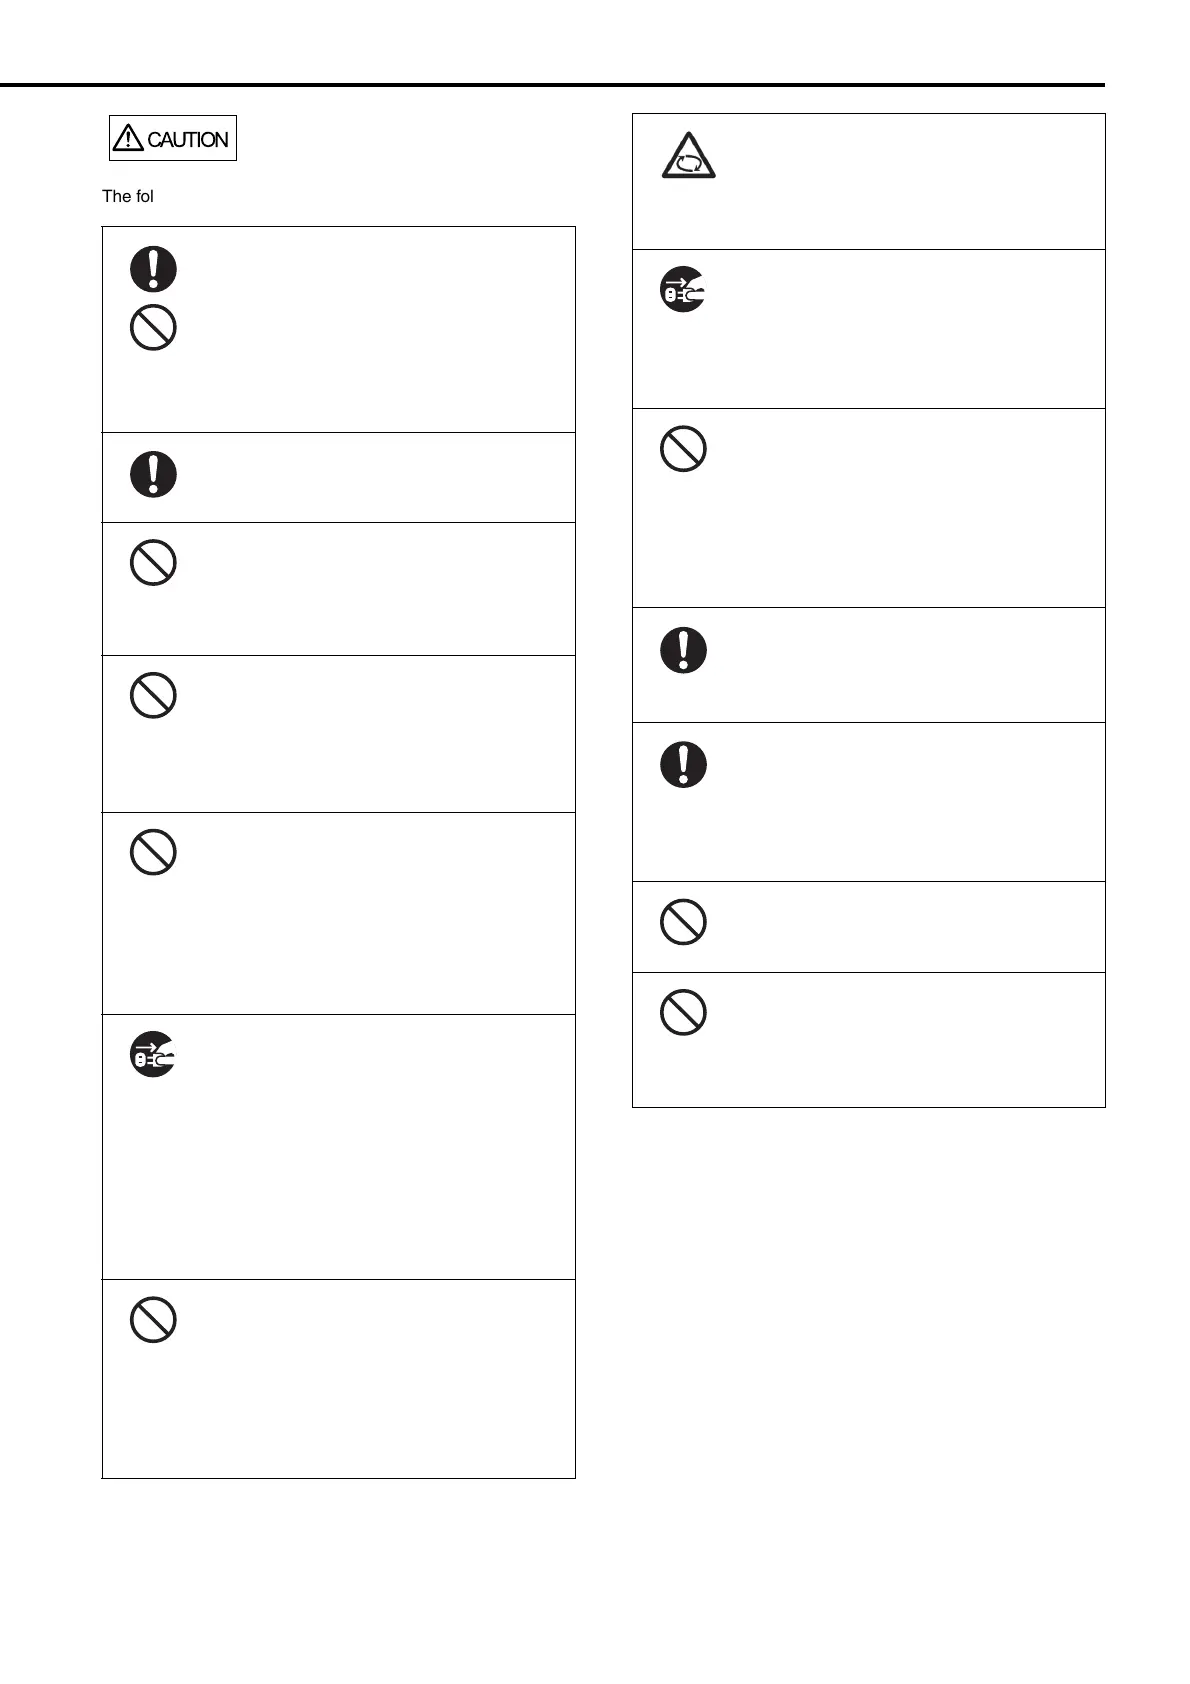
Task: Click the prohibition icon in the last right box
Action: pos(683,1012)
